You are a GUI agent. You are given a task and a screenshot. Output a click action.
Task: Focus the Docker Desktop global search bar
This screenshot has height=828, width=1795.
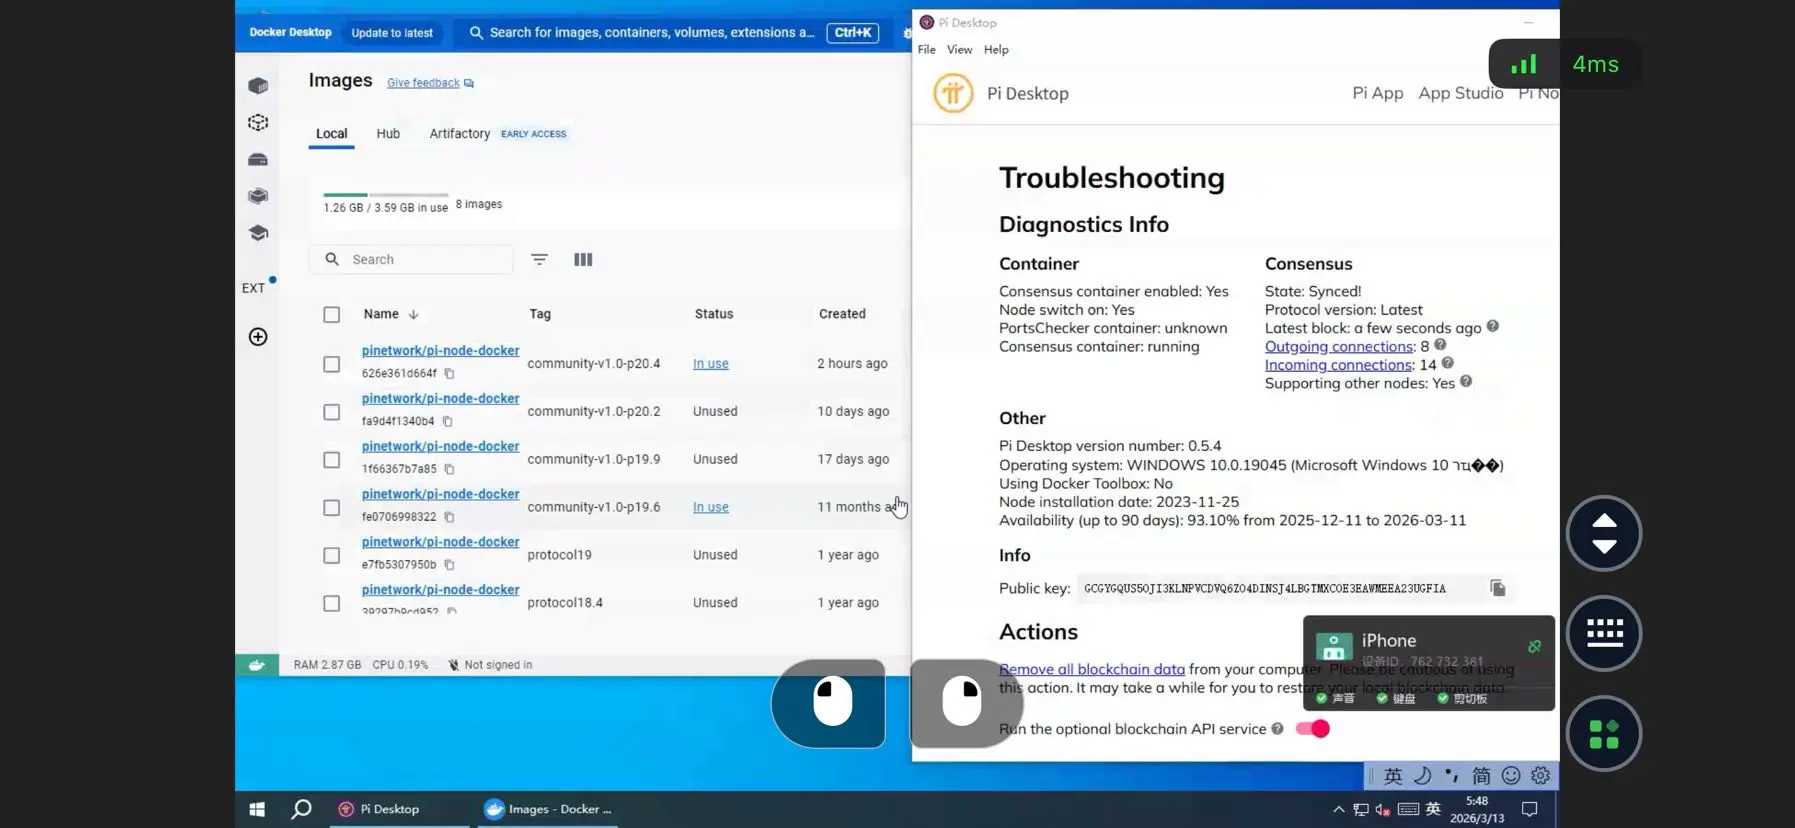(x=672, y=33)
